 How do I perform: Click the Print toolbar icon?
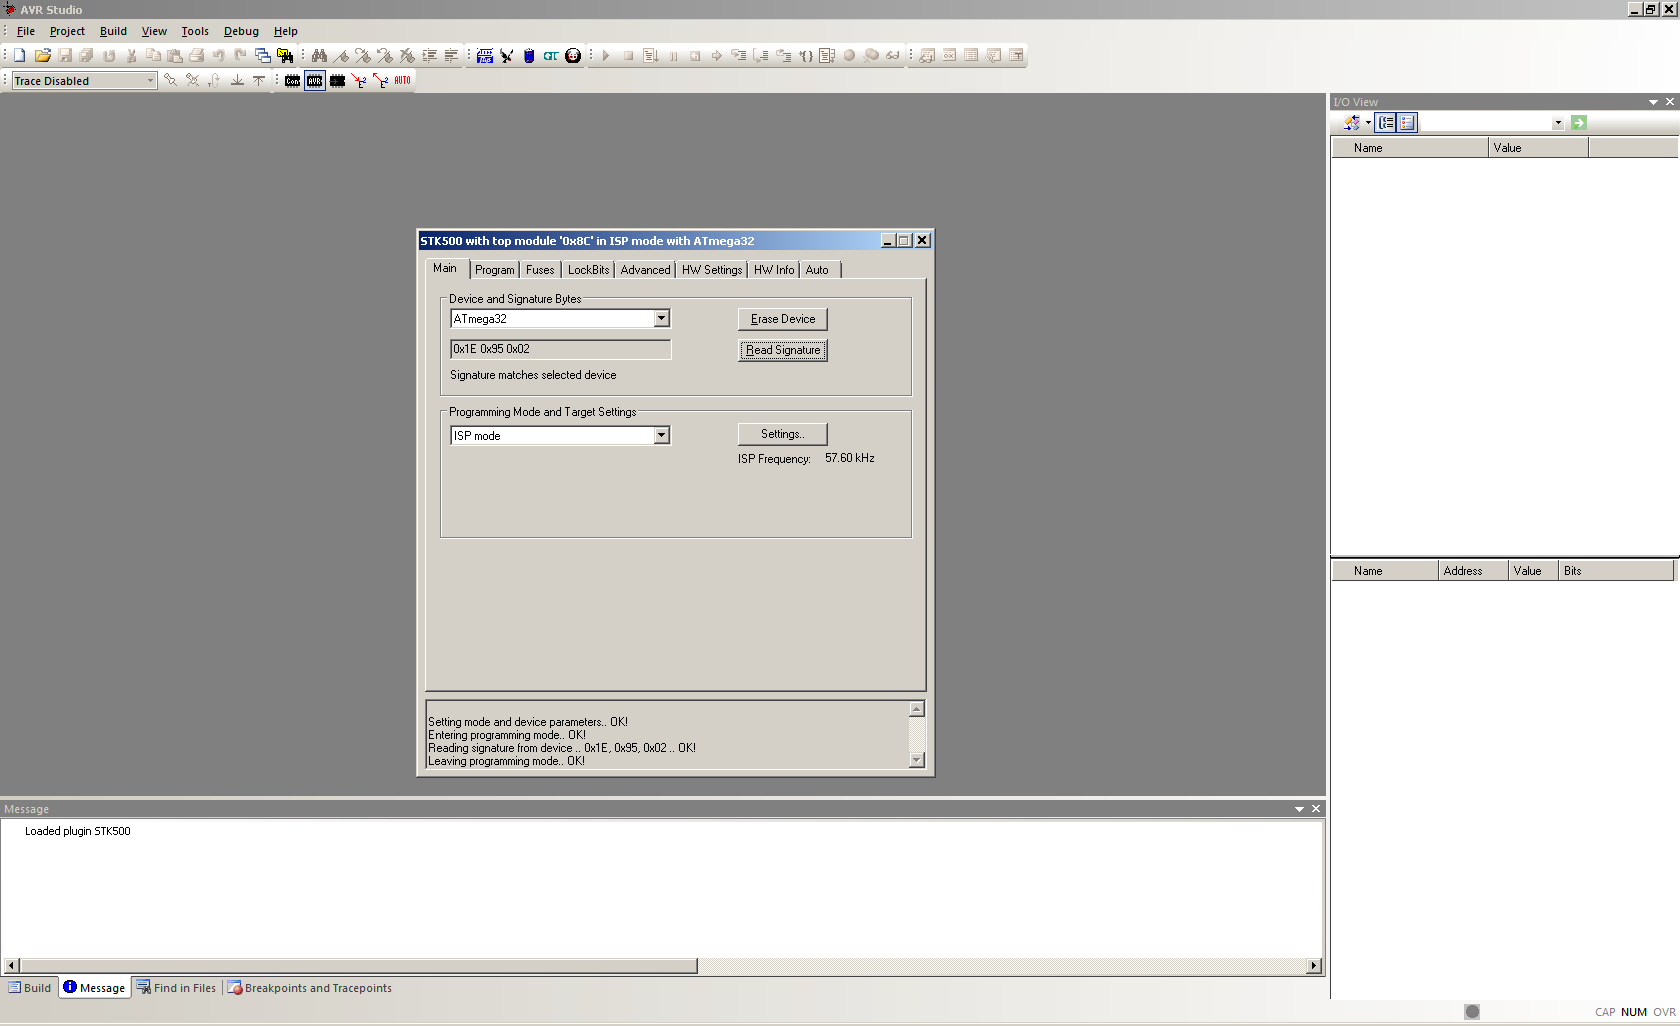pyautogui.click(x=197, y=55)
